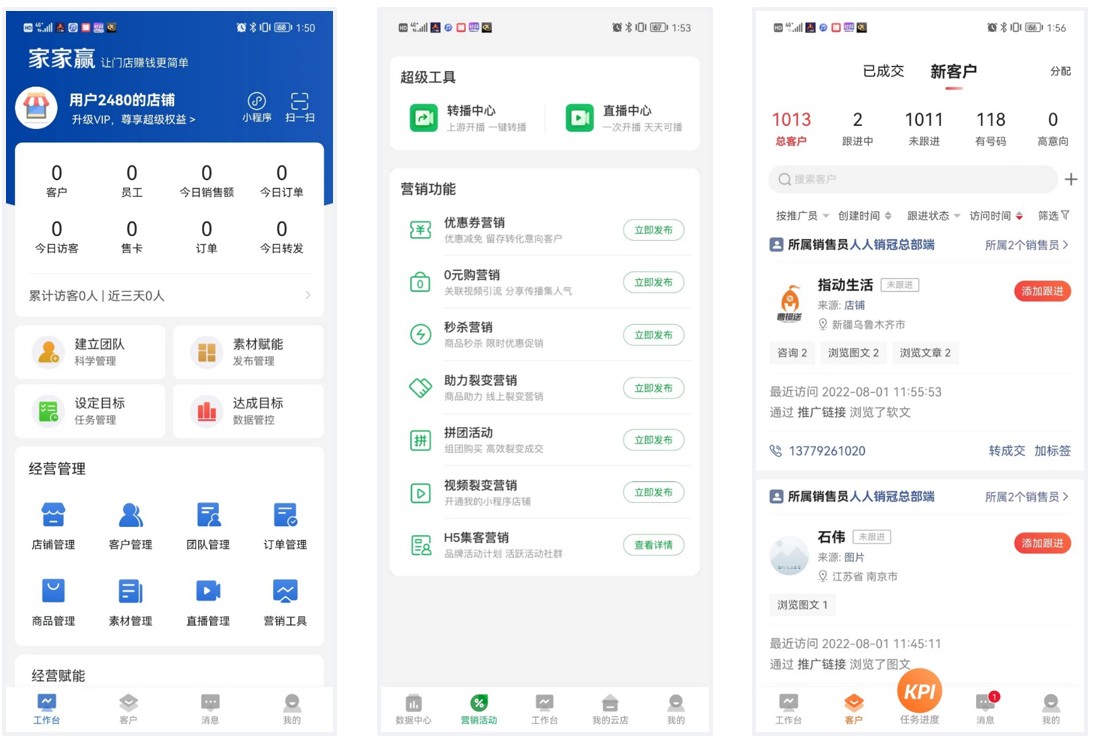Select 1011 未跟进 count filter
This screenshot has height=742, width=1098.
(x=924, y=128)
